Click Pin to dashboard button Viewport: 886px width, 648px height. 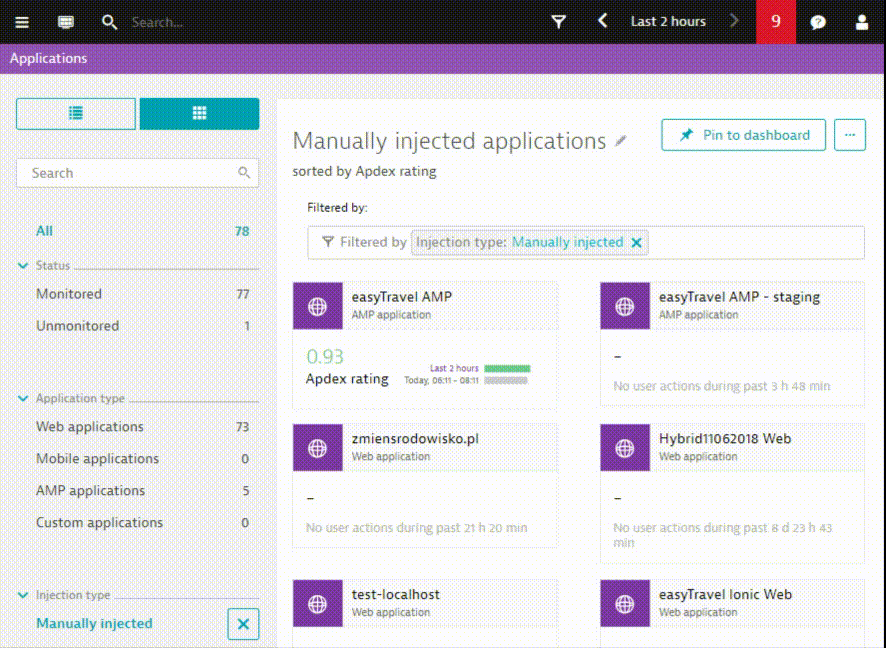744,135
